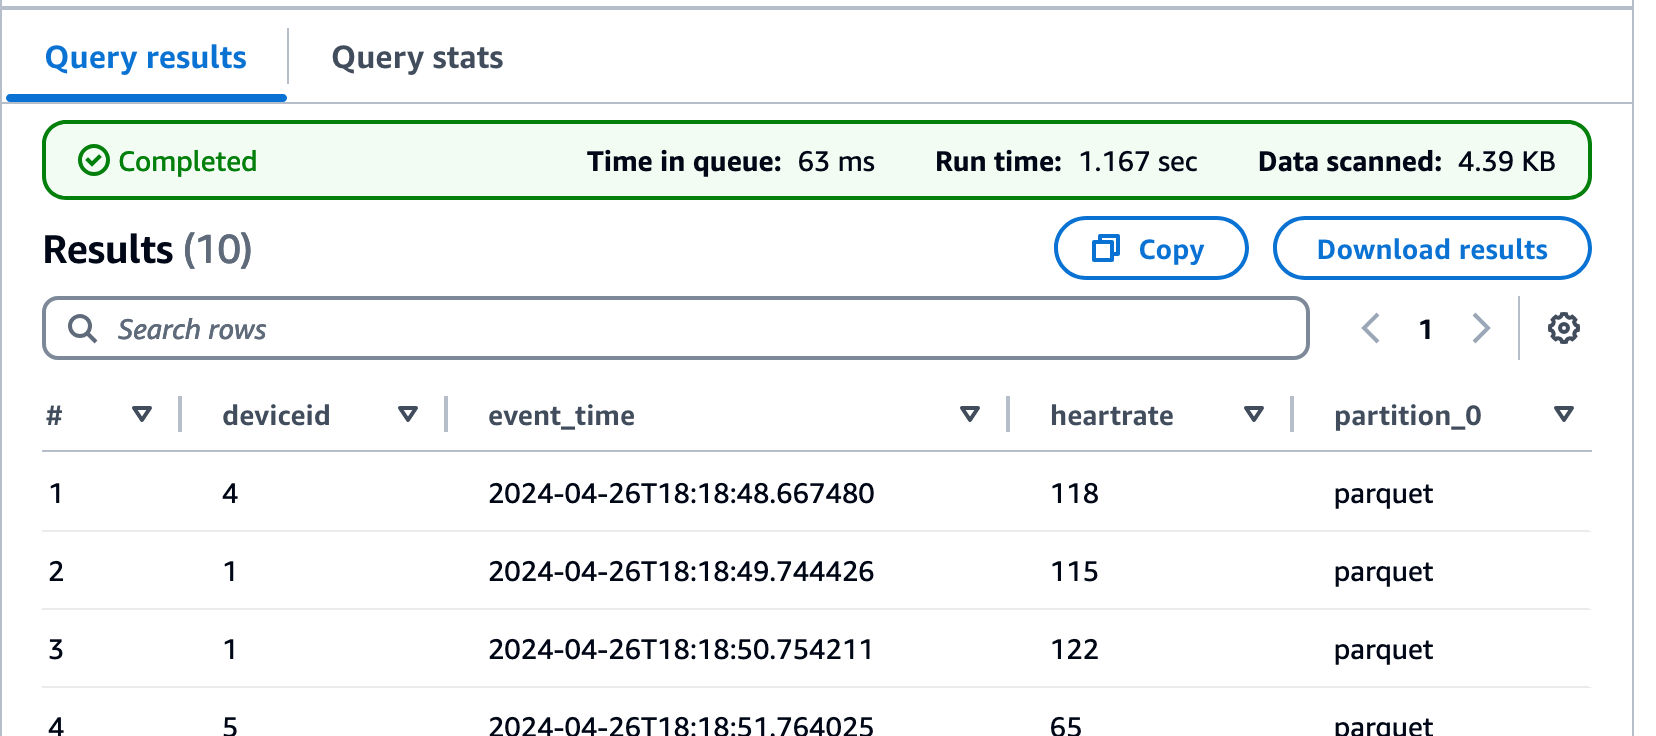Screen dimensions: 1656x736
Task: Select page number 1 in pagination
Action: click(1426, 329)
